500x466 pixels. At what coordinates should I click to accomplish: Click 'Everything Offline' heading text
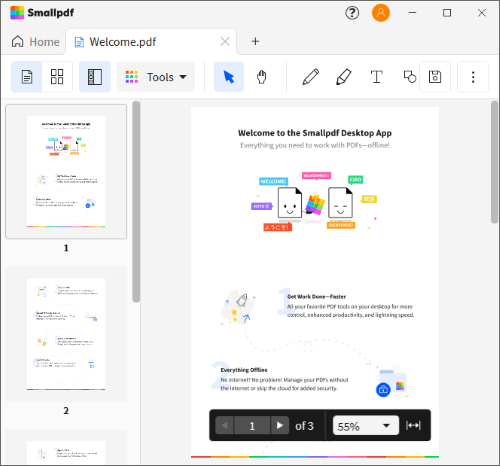[244, 370]
